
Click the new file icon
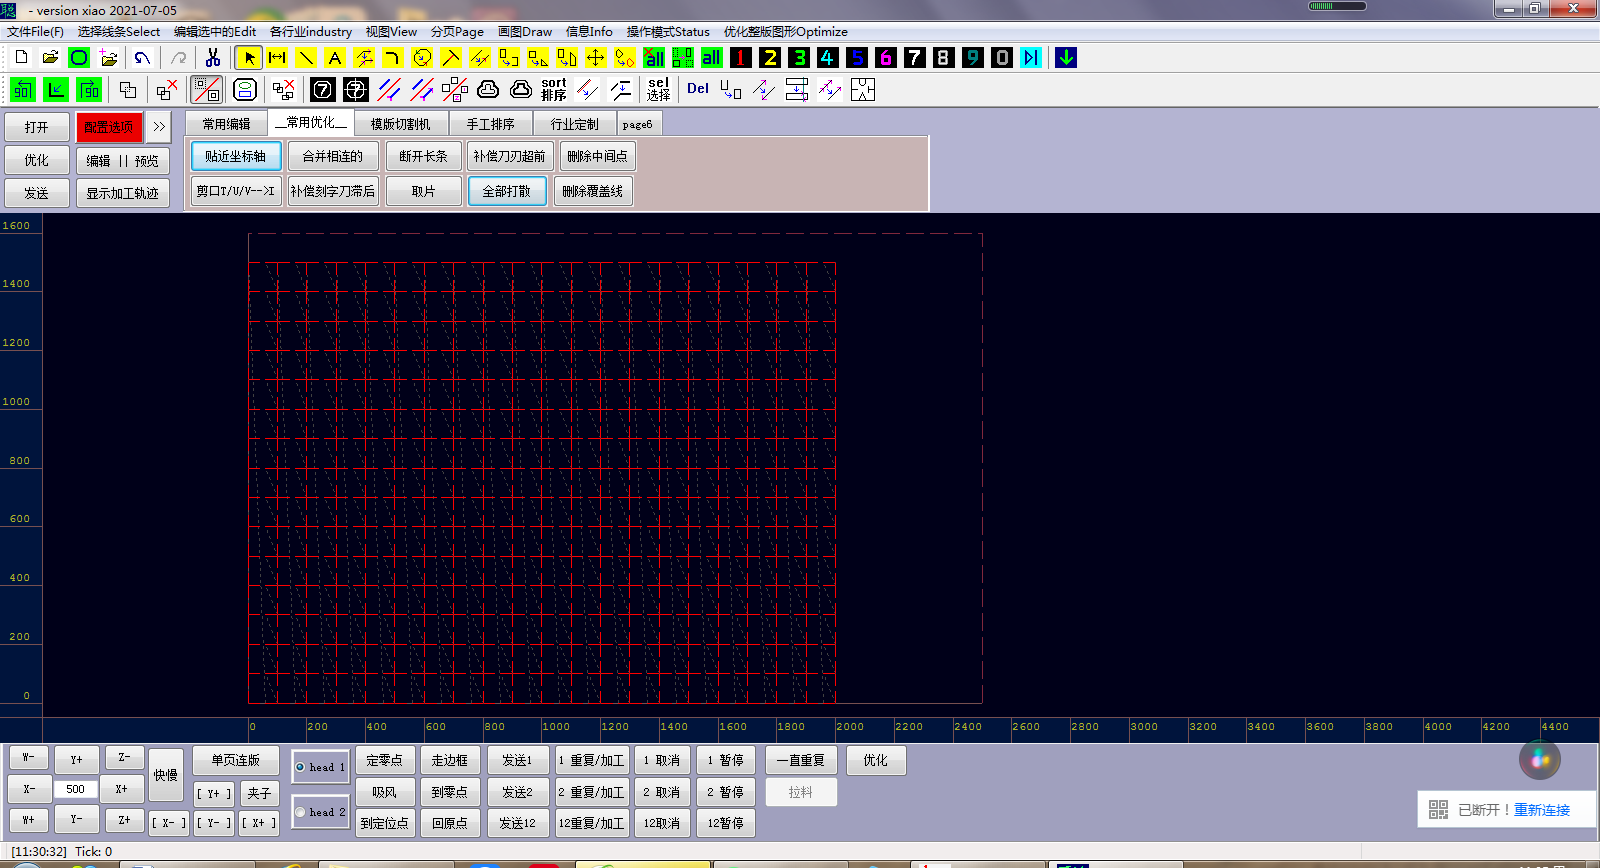point(21,58)
